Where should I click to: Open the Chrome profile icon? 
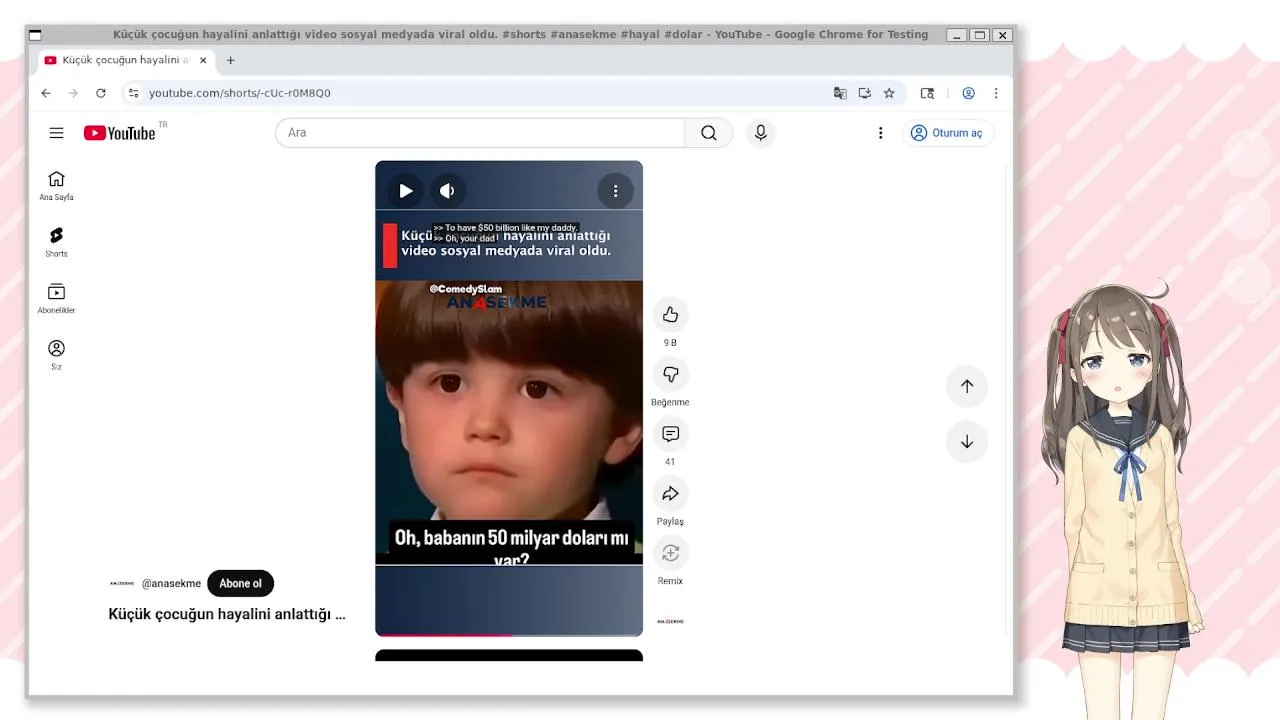click(x=968, y=93)
